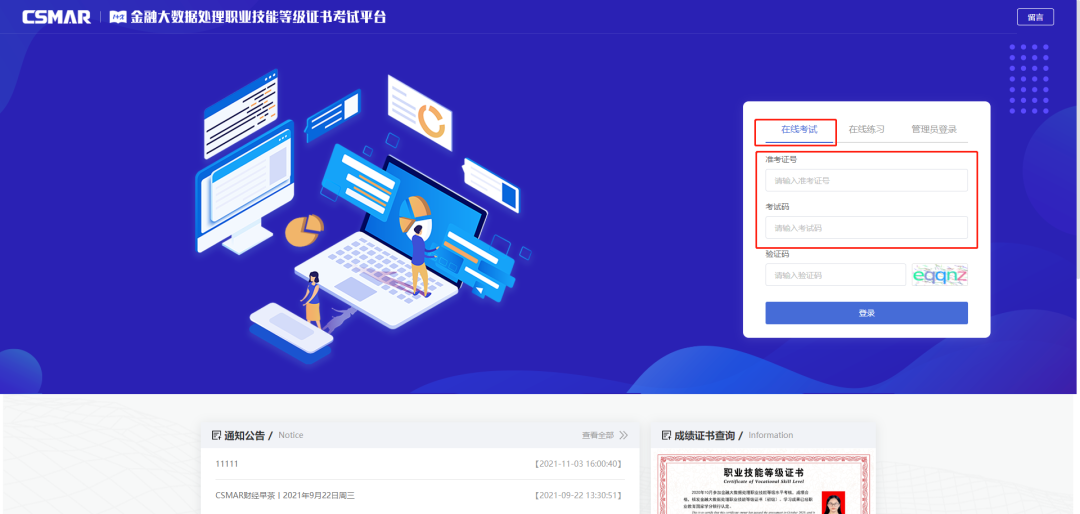Open the notice titled 11111
The width and height of the screenshot is (1080, 514).
point(227,464)
